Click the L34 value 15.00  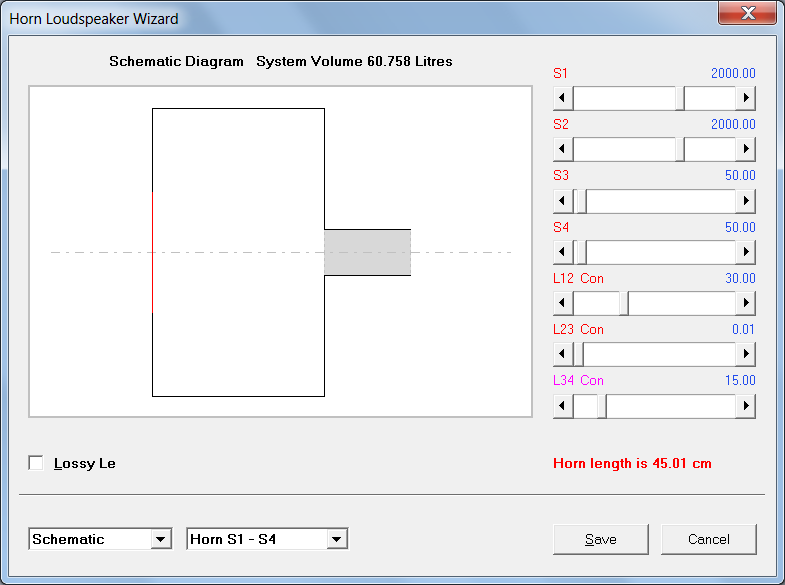coord(740,380)
